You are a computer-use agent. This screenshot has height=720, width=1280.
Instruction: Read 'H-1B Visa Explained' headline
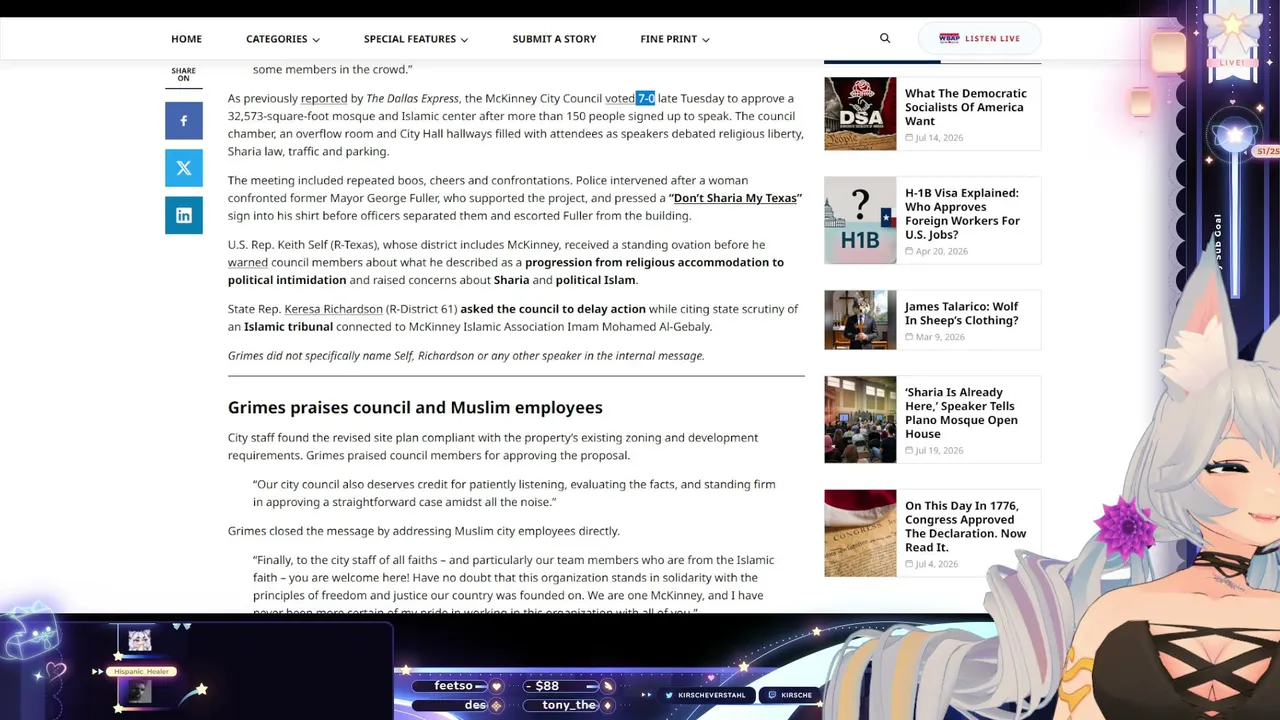[x=962, y=214]
